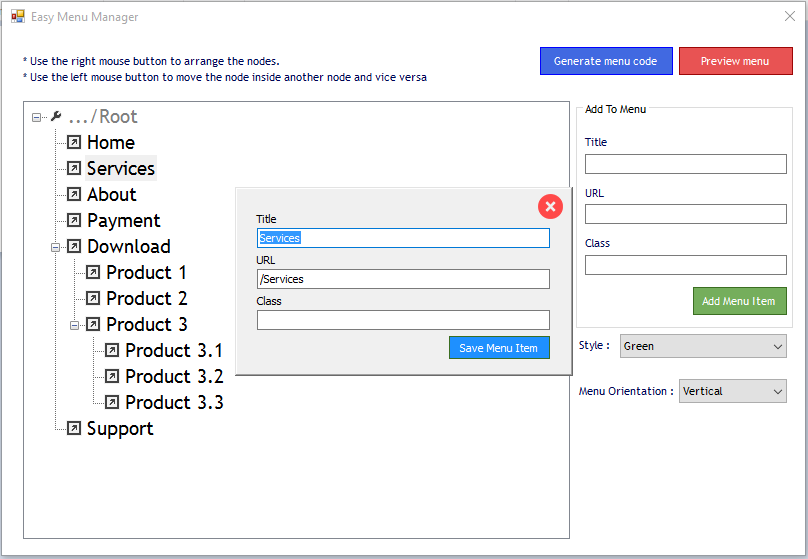Collapse the Root tree node

click(x=36, y=117)
